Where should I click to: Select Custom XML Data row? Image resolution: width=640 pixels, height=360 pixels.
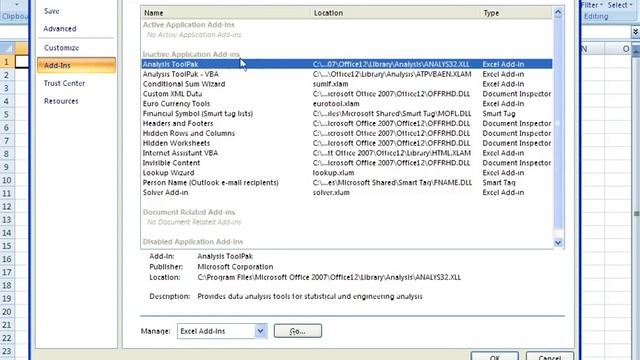(347, 94)
